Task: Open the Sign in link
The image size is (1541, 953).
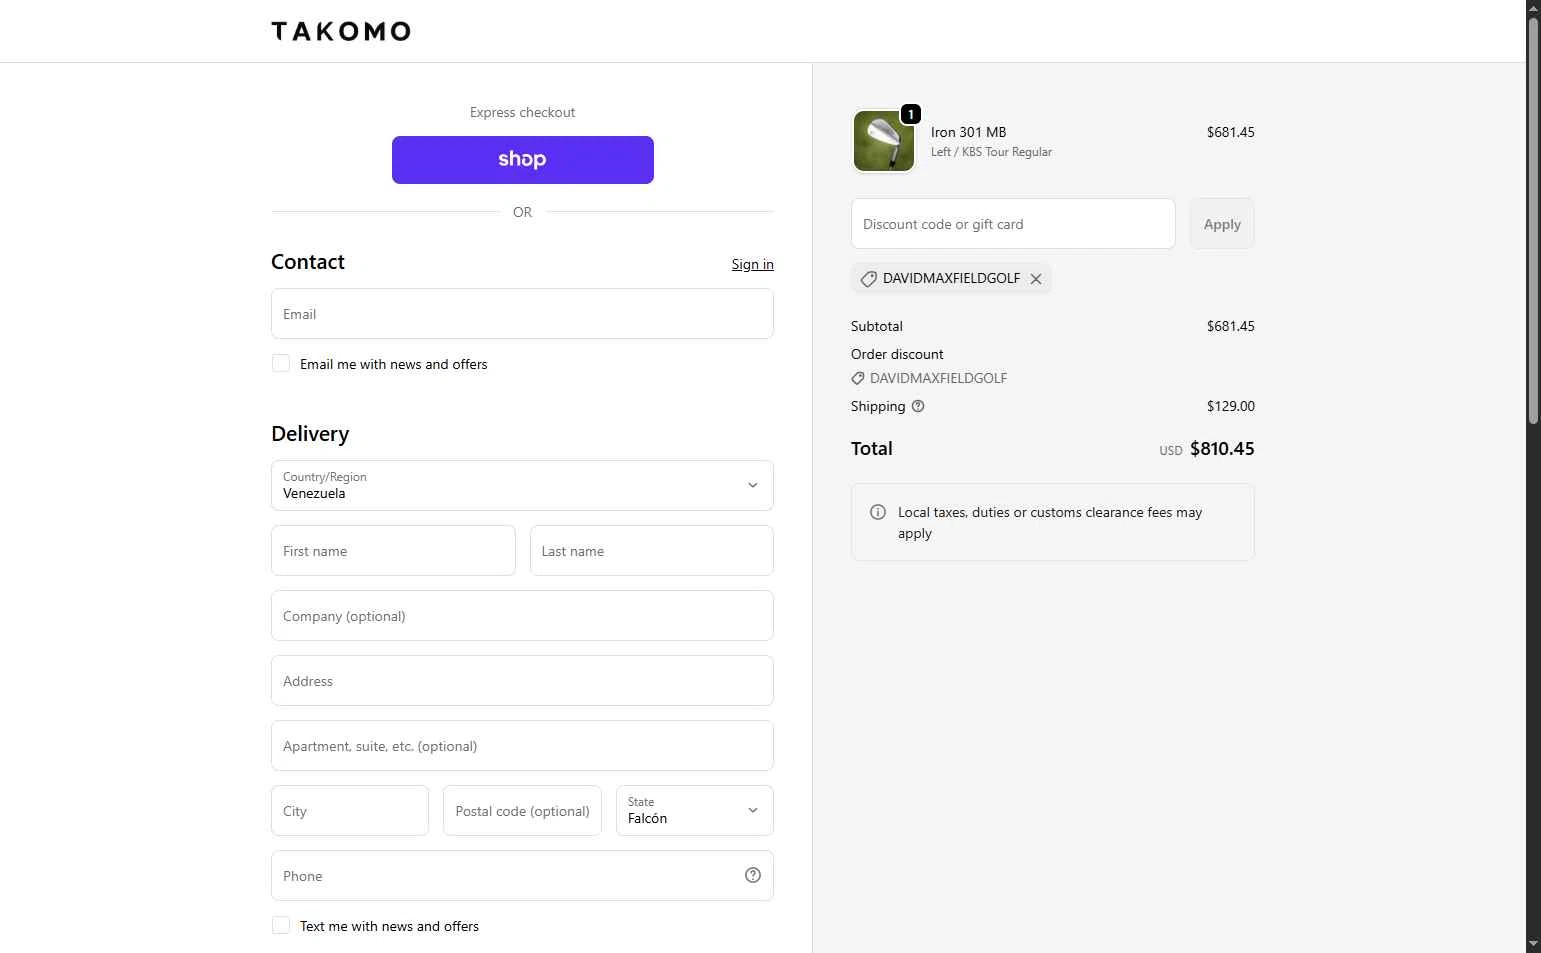Action: tap(752, 264)
